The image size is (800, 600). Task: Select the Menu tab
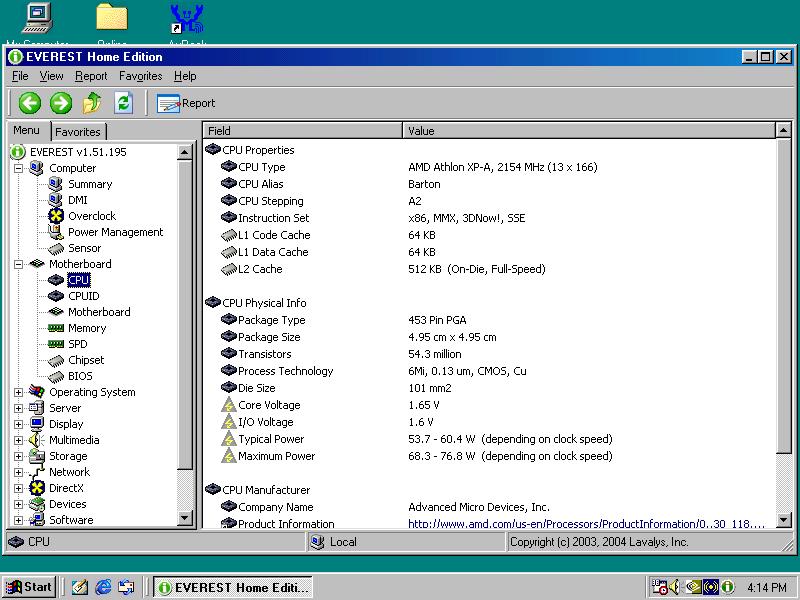tap(27, 130)
